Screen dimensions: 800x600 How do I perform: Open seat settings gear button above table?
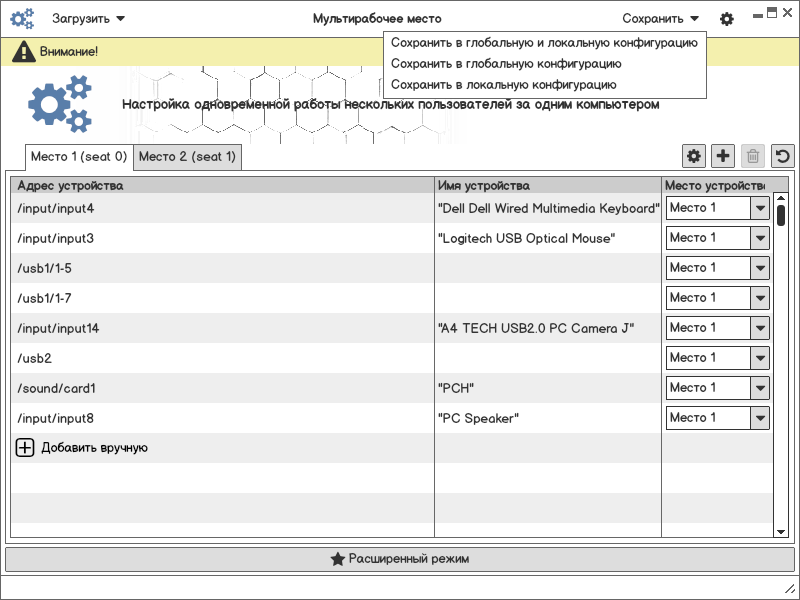(x=694, y=156)
